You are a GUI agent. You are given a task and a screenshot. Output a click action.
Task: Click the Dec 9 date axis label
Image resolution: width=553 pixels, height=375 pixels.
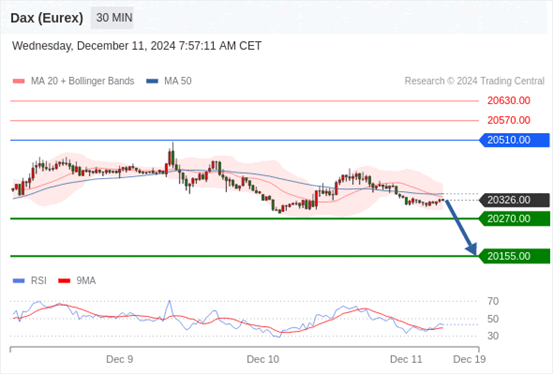click(120, 359)
